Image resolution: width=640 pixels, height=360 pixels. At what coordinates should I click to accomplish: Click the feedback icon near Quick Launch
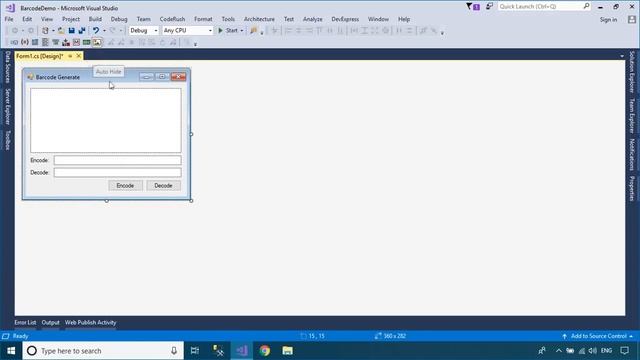pyautogui.click(x=489, y=6)
